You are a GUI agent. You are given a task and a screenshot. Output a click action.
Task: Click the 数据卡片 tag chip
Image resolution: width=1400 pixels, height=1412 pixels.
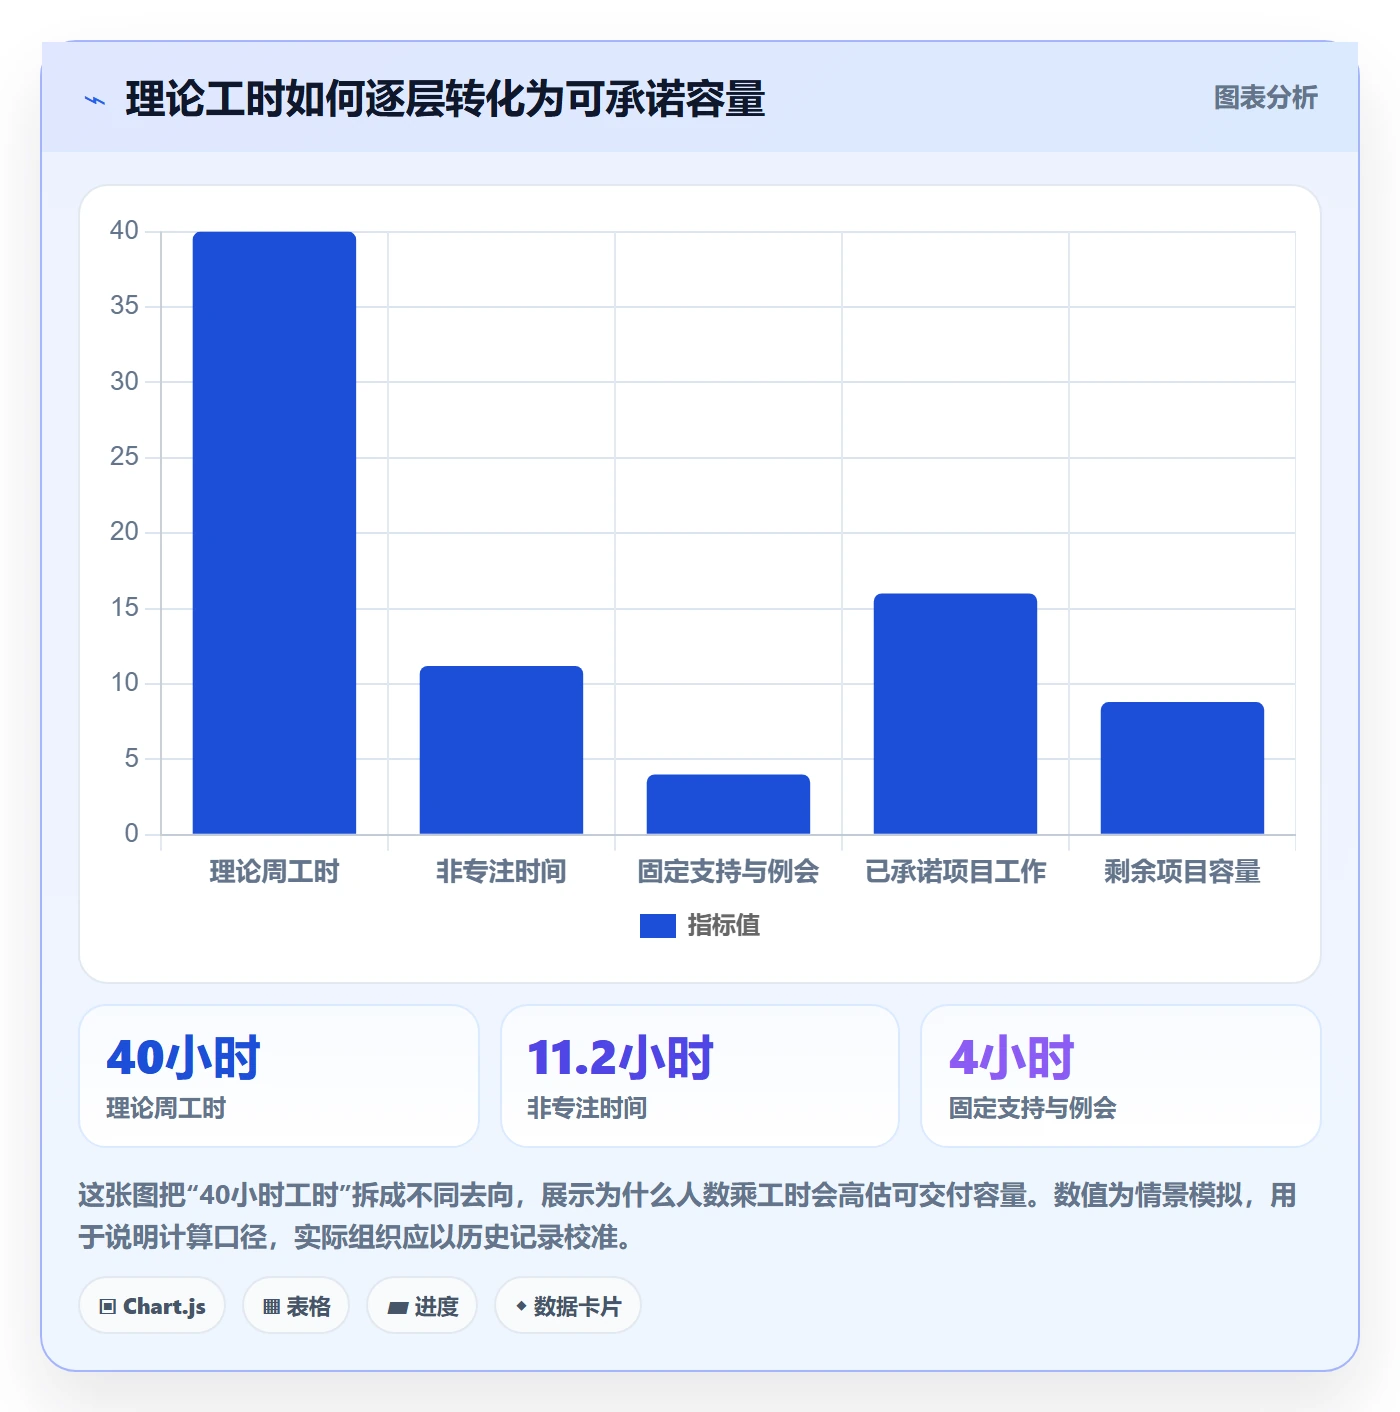click(x=568, y=1306)
